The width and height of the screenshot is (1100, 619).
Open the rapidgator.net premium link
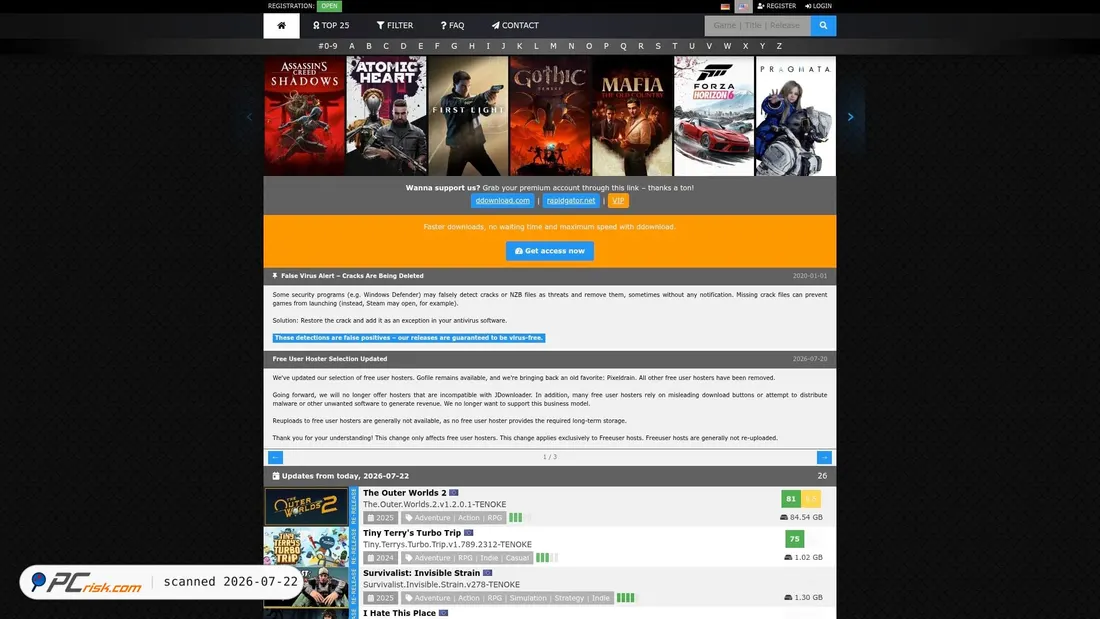[x=571, y=201]
